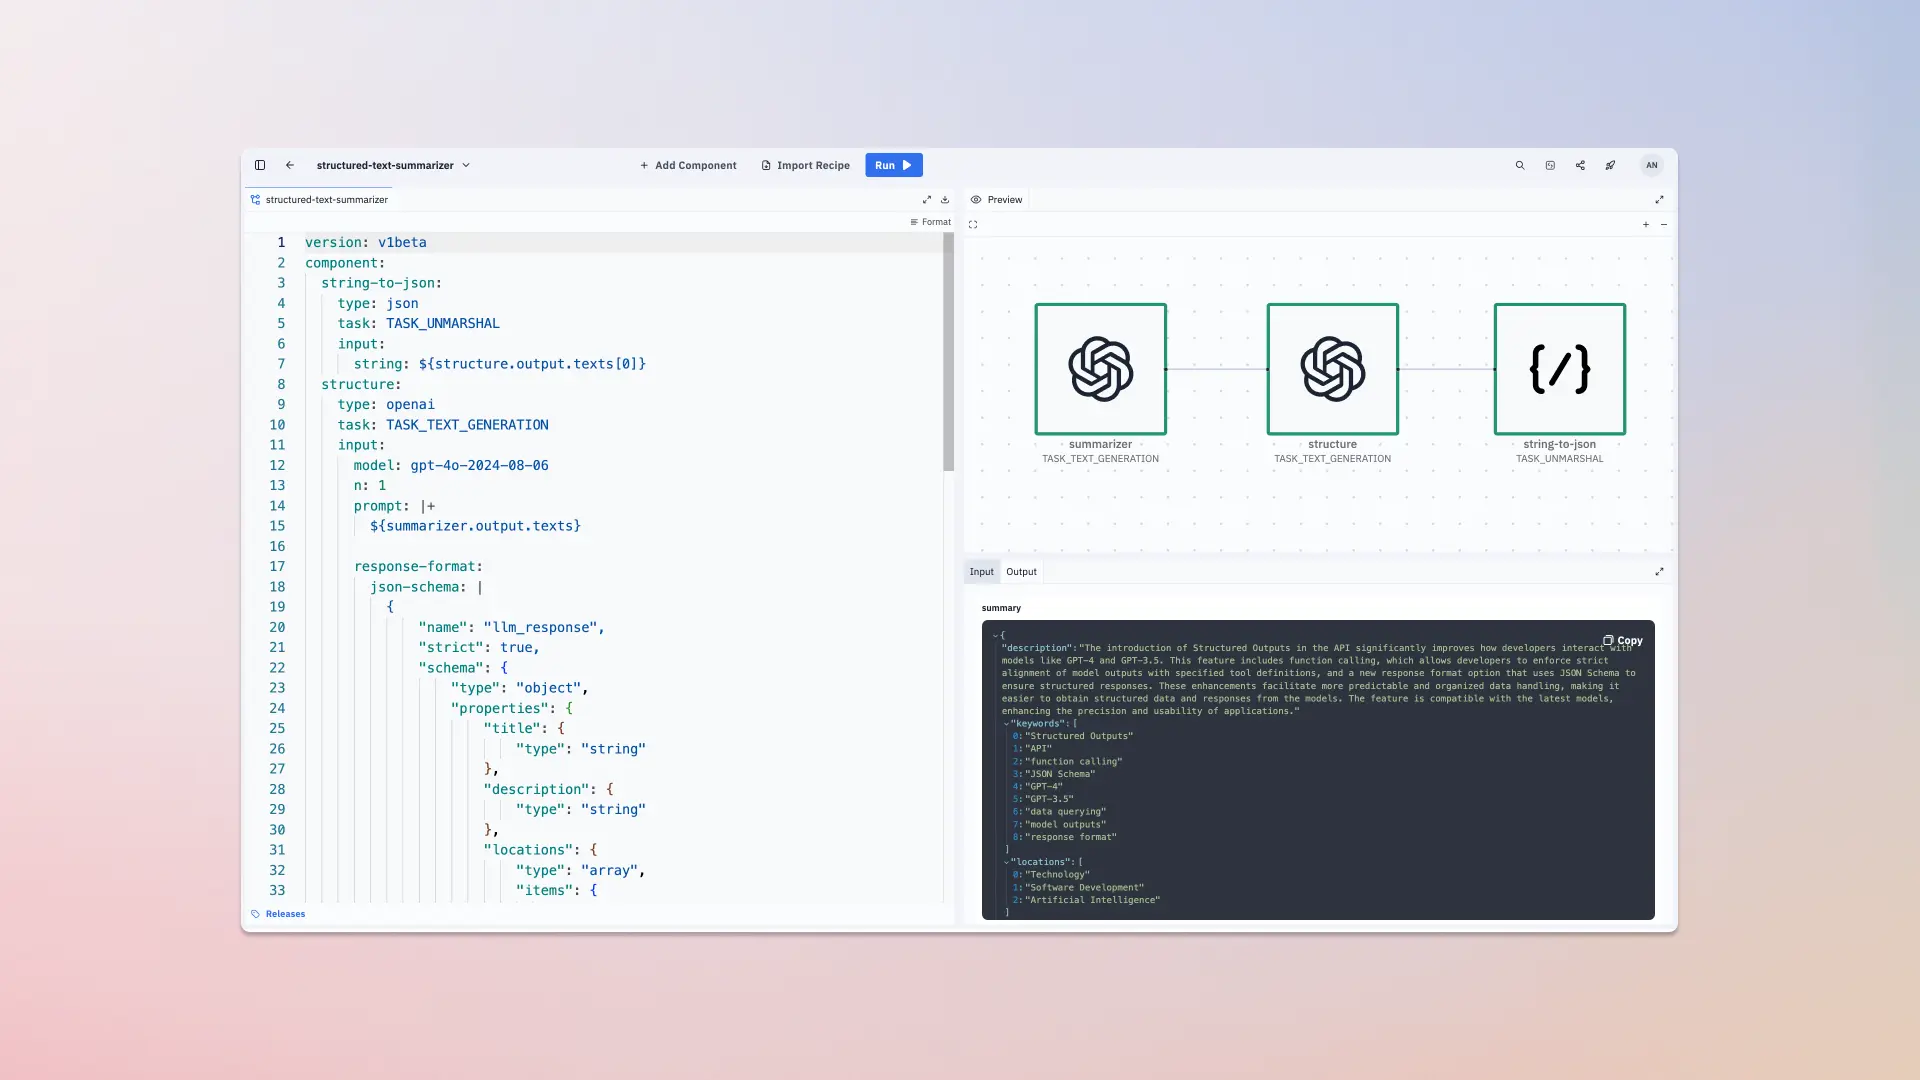The image size is (1920, 1080).
Task: Click location "Artificial Intelligence" in output
Action: point(1092,900)
